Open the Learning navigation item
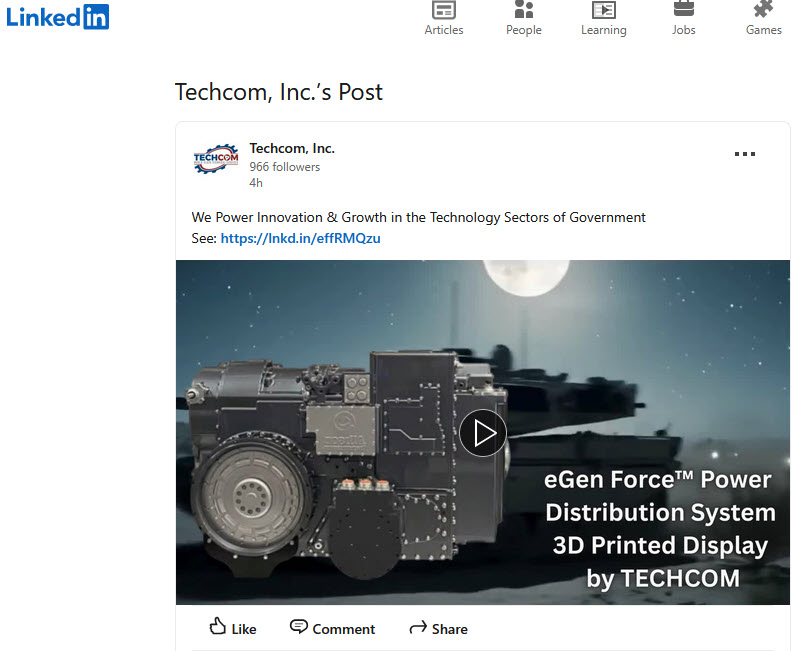The image size is (810, 651). [x=603, y=19]
